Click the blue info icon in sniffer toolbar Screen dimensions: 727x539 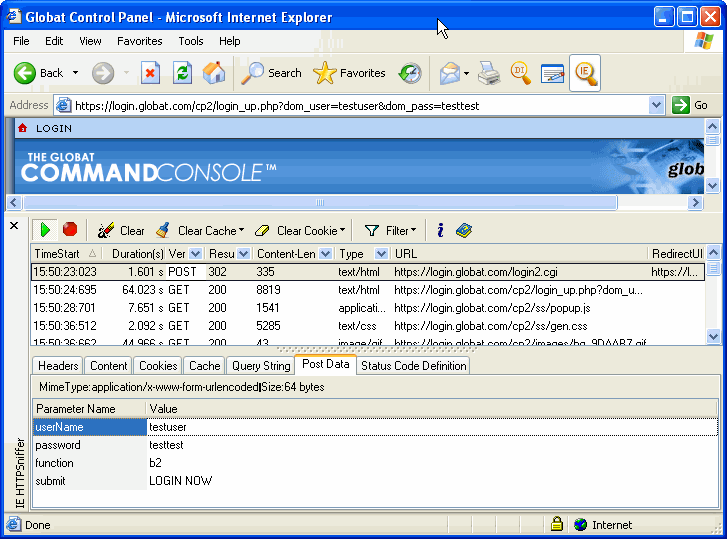click(440, 230)
